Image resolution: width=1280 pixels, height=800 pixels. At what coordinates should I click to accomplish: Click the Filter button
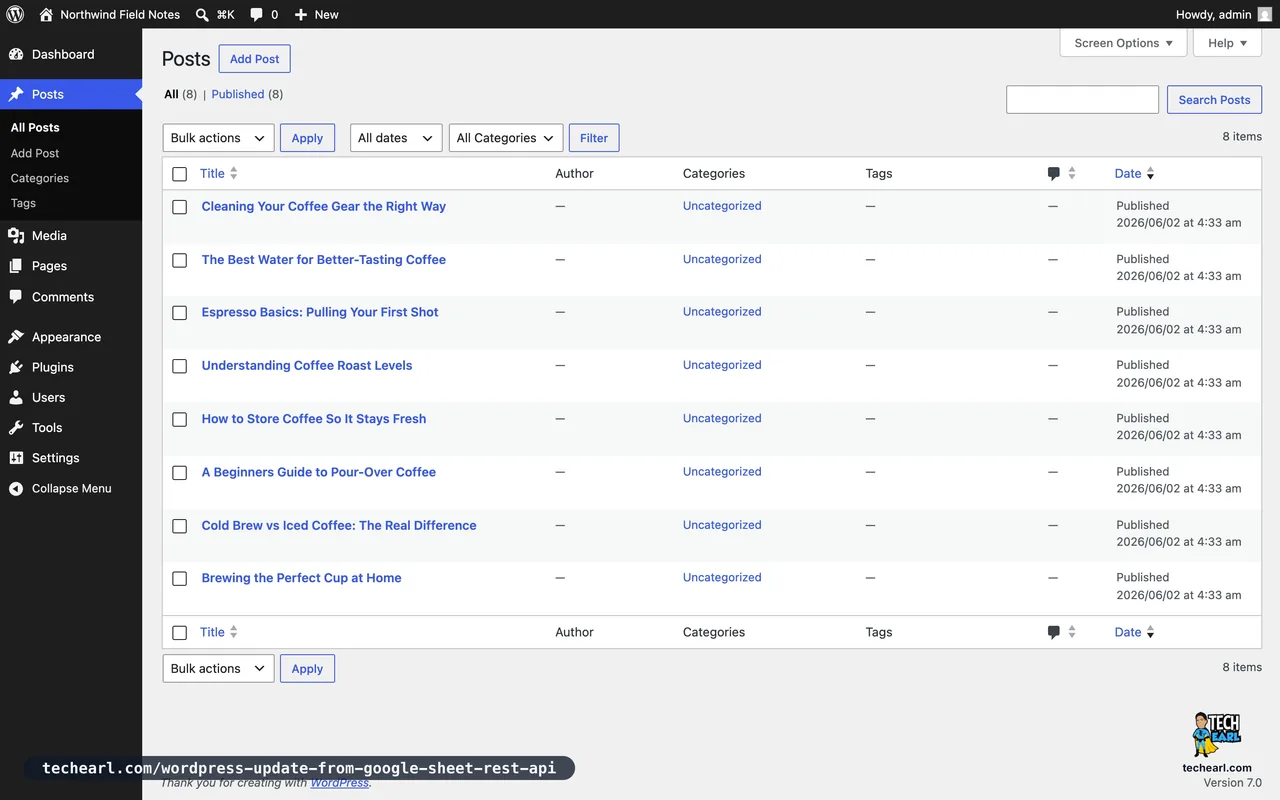(594, 138)
